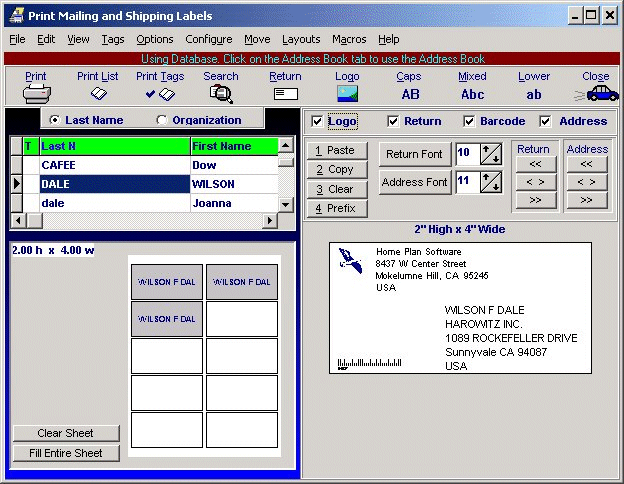Click the Clear Sheet button

pos(66,433)
